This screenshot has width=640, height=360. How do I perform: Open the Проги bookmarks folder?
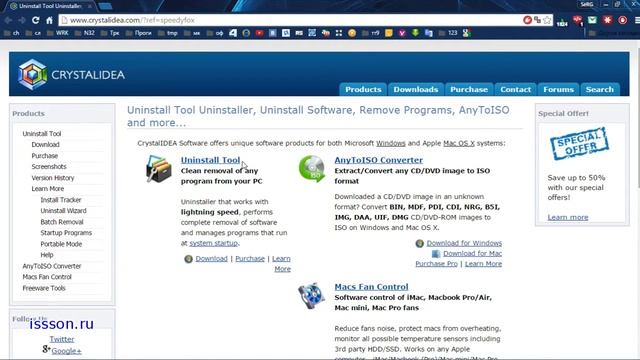click(x=139, y=33)
